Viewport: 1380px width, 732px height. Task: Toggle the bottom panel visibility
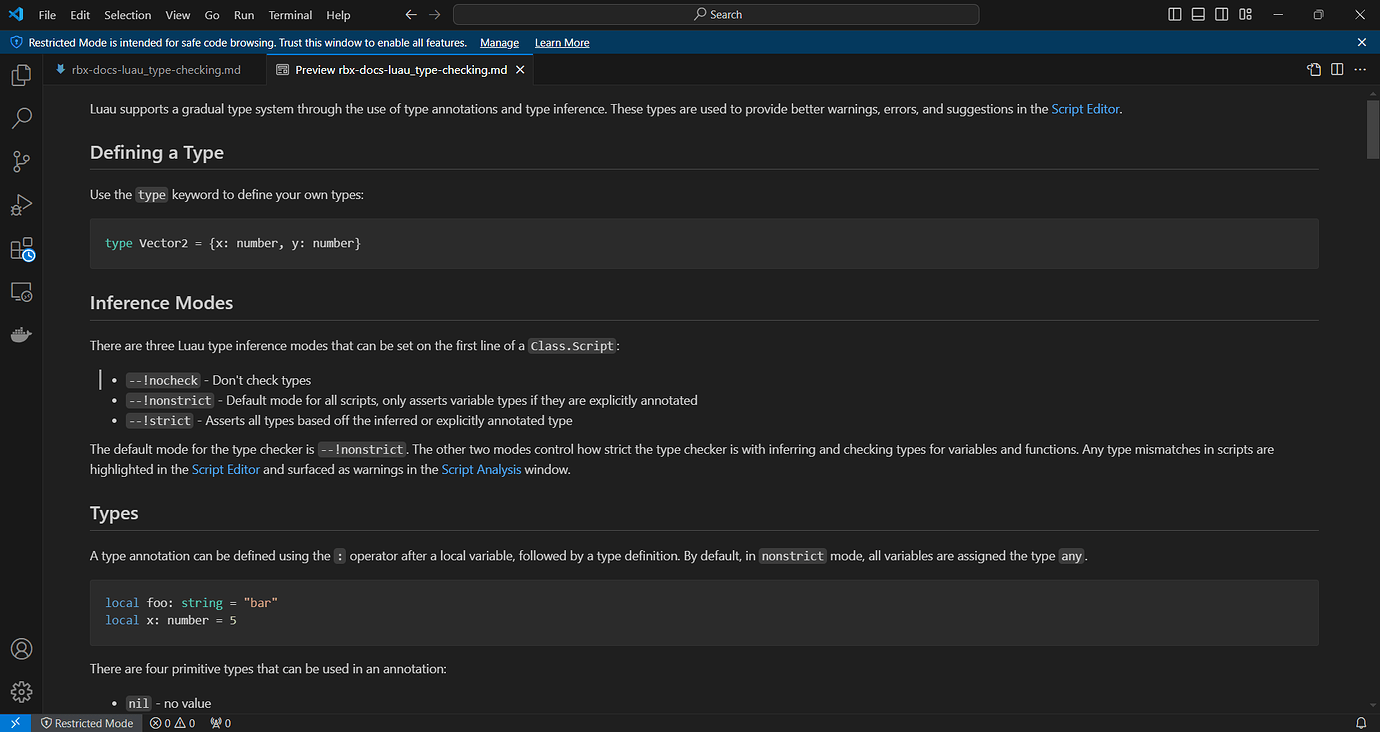point(1197,14)
